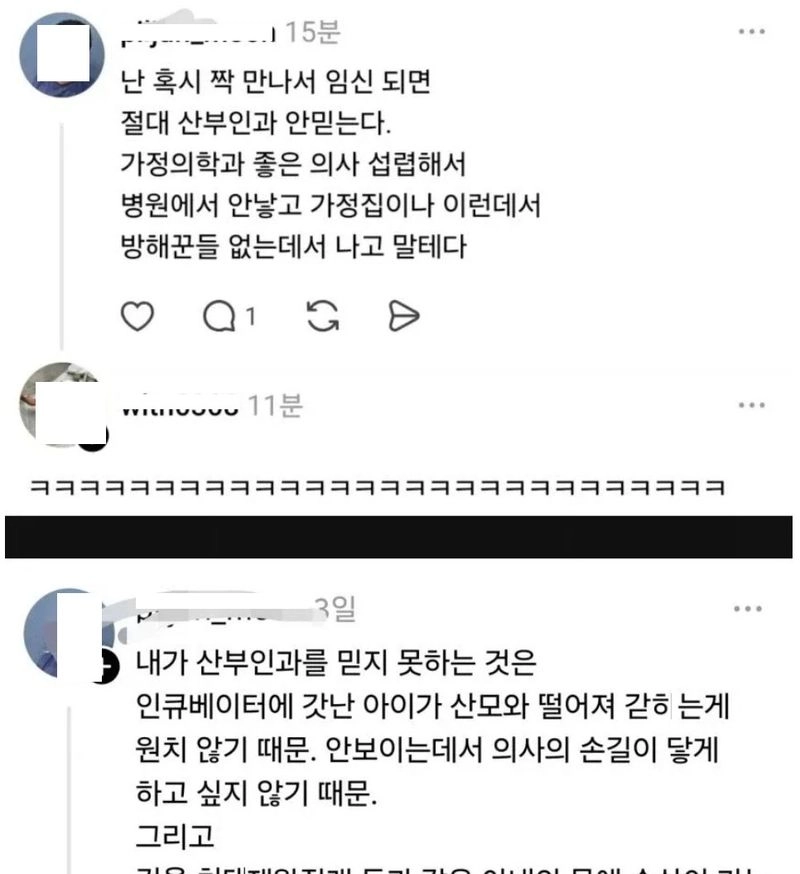Open the username next to 15분

[x=198, y=32]
